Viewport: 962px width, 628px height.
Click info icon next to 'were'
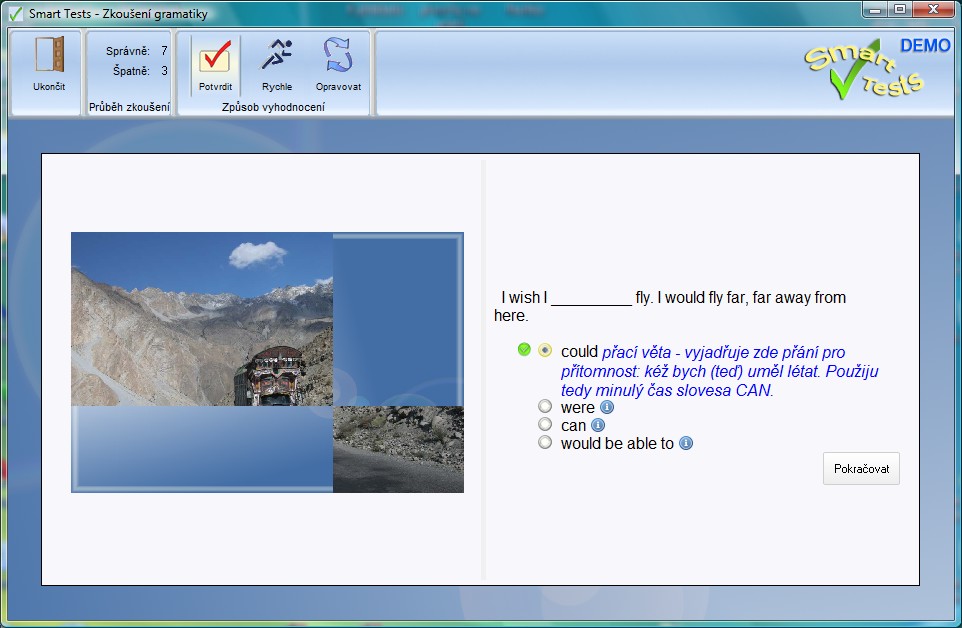pos(606,407)
